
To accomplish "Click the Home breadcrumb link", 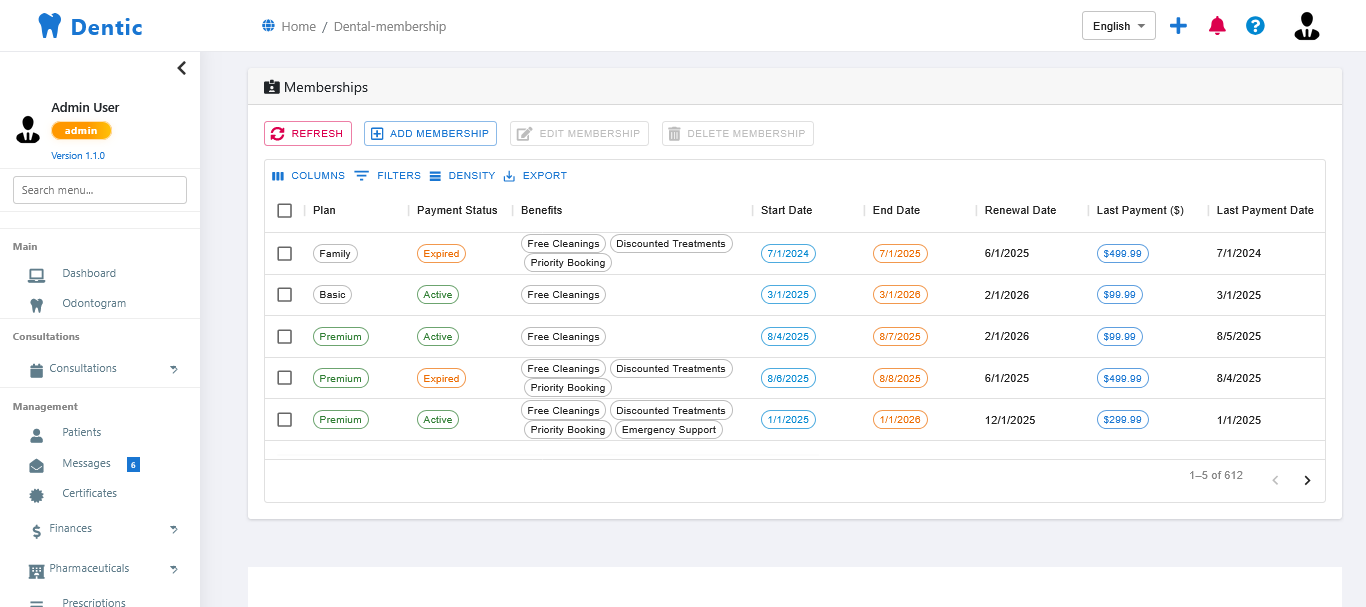I will point(297,26).
